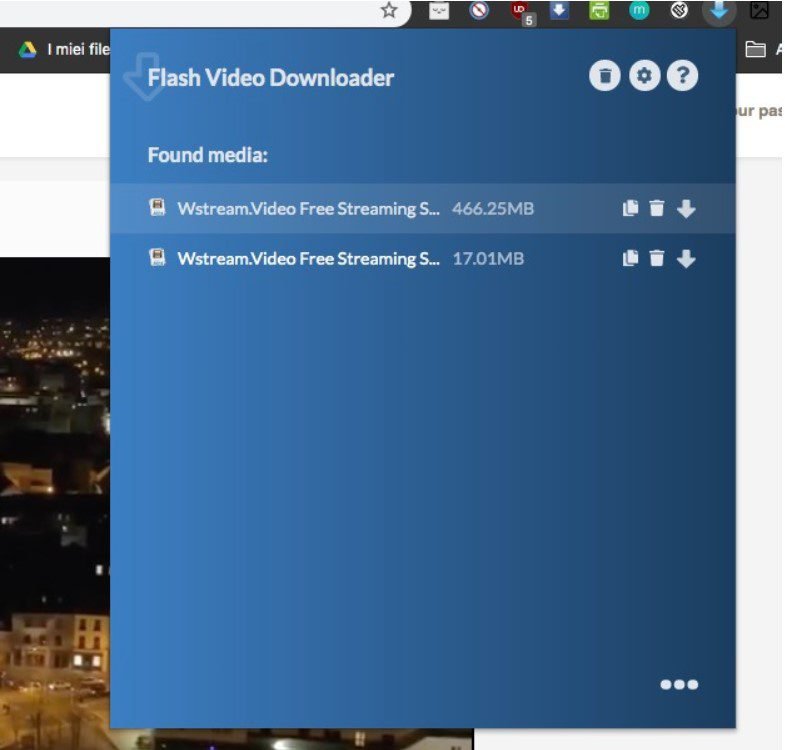Click the green printer extension icon
Viewport: 785px width, 750px height.
pos(599,10)
